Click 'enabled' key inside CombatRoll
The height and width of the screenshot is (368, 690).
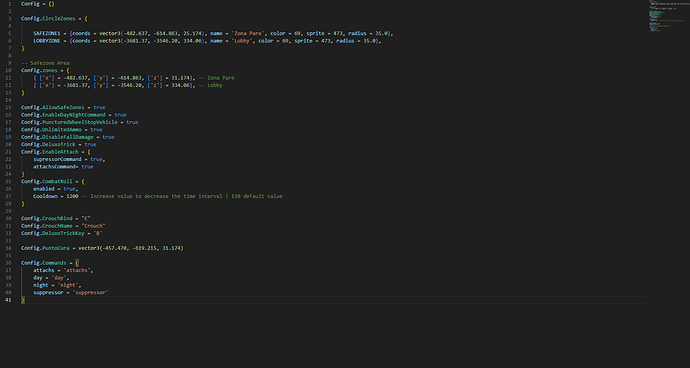click(x=44, y=189)
